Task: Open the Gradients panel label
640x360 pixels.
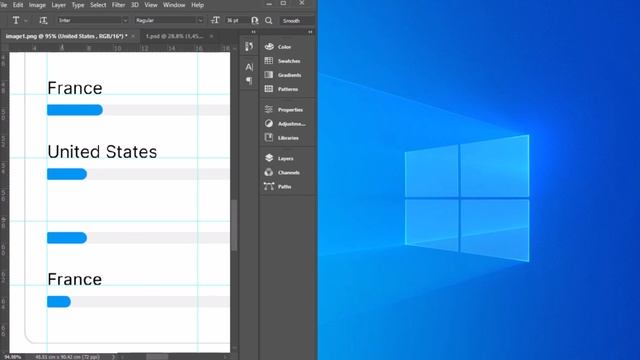Action: (x=289, y=75)
